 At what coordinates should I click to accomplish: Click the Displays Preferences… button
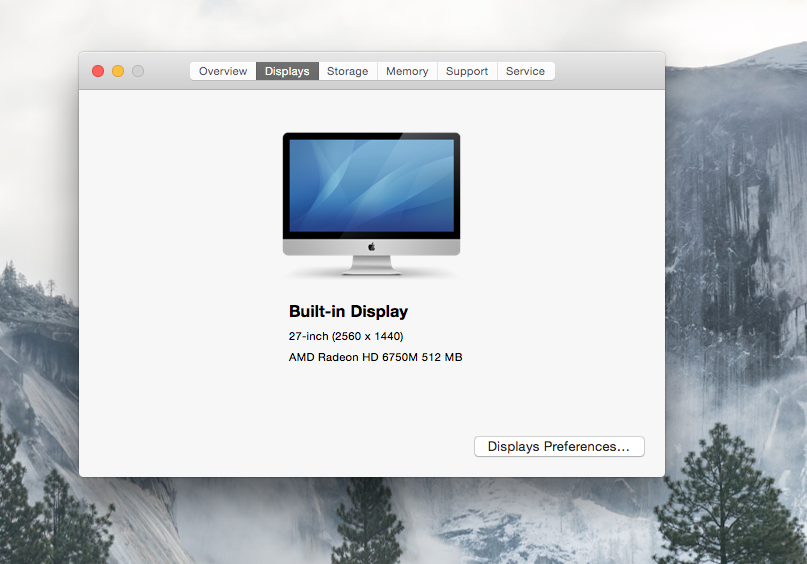point(559,446)
